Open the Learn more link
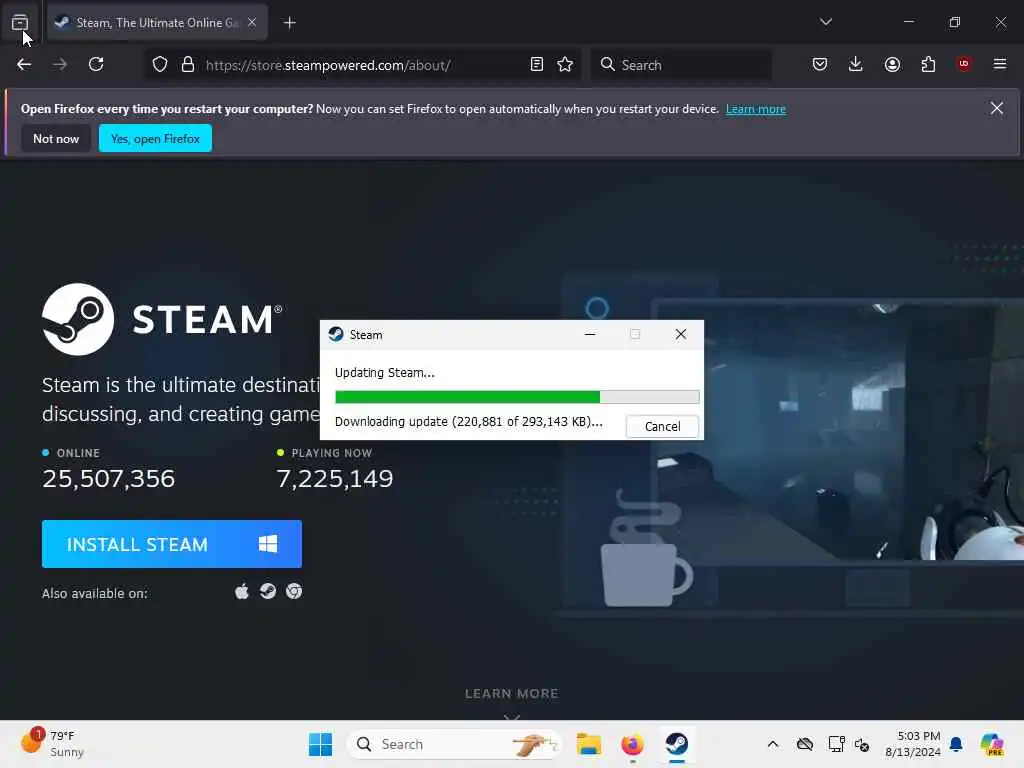The image size is (1024, 768). [756, 109]
